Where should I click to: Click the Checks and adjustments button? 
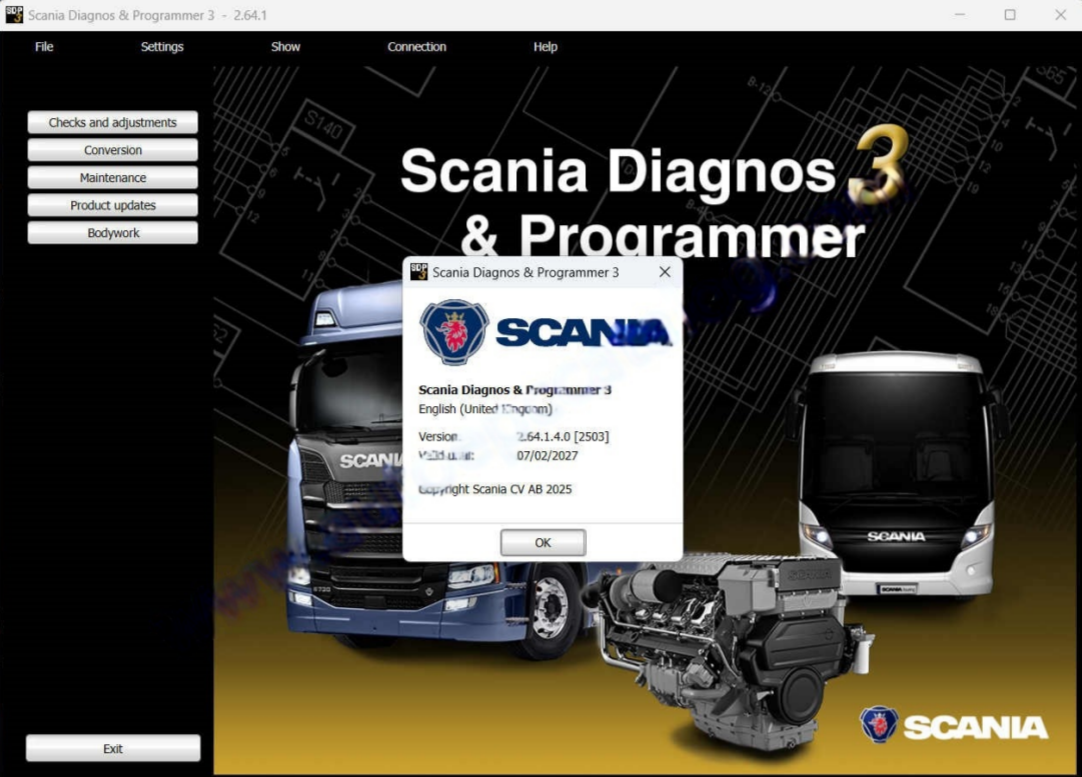point(112,122)
